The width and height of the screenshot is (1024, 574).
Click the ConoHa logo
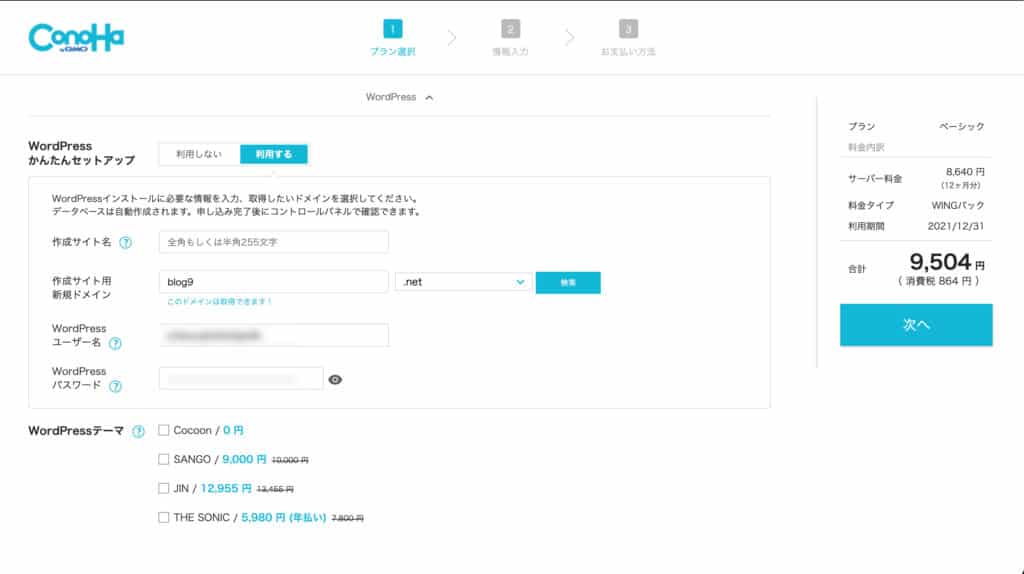[76, 38]
